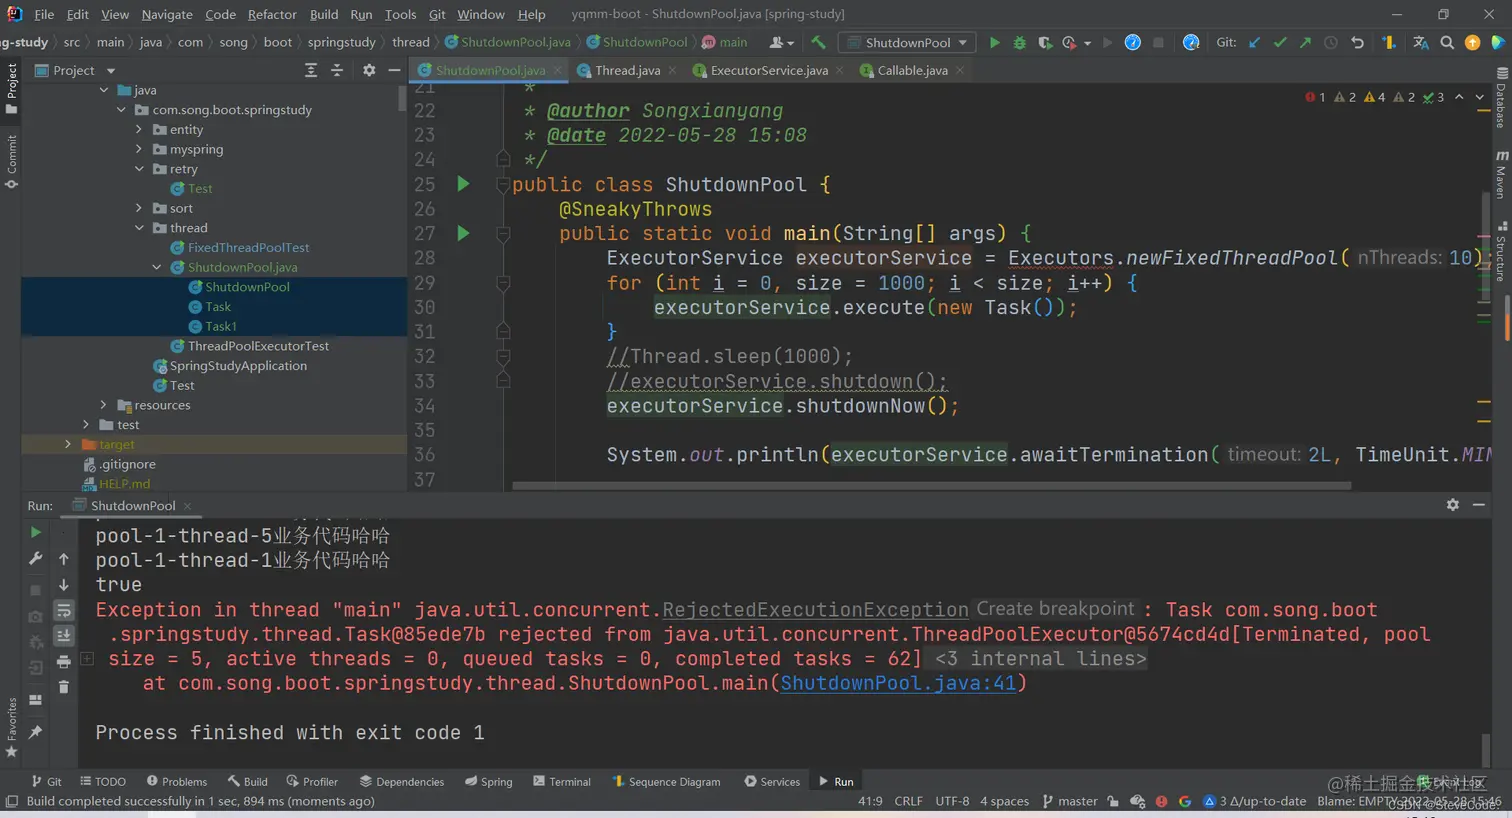Toggle soft-wrap in Run console
Image resolution: width=1512 pixels, height=818 pixels.
click(63, 610)
